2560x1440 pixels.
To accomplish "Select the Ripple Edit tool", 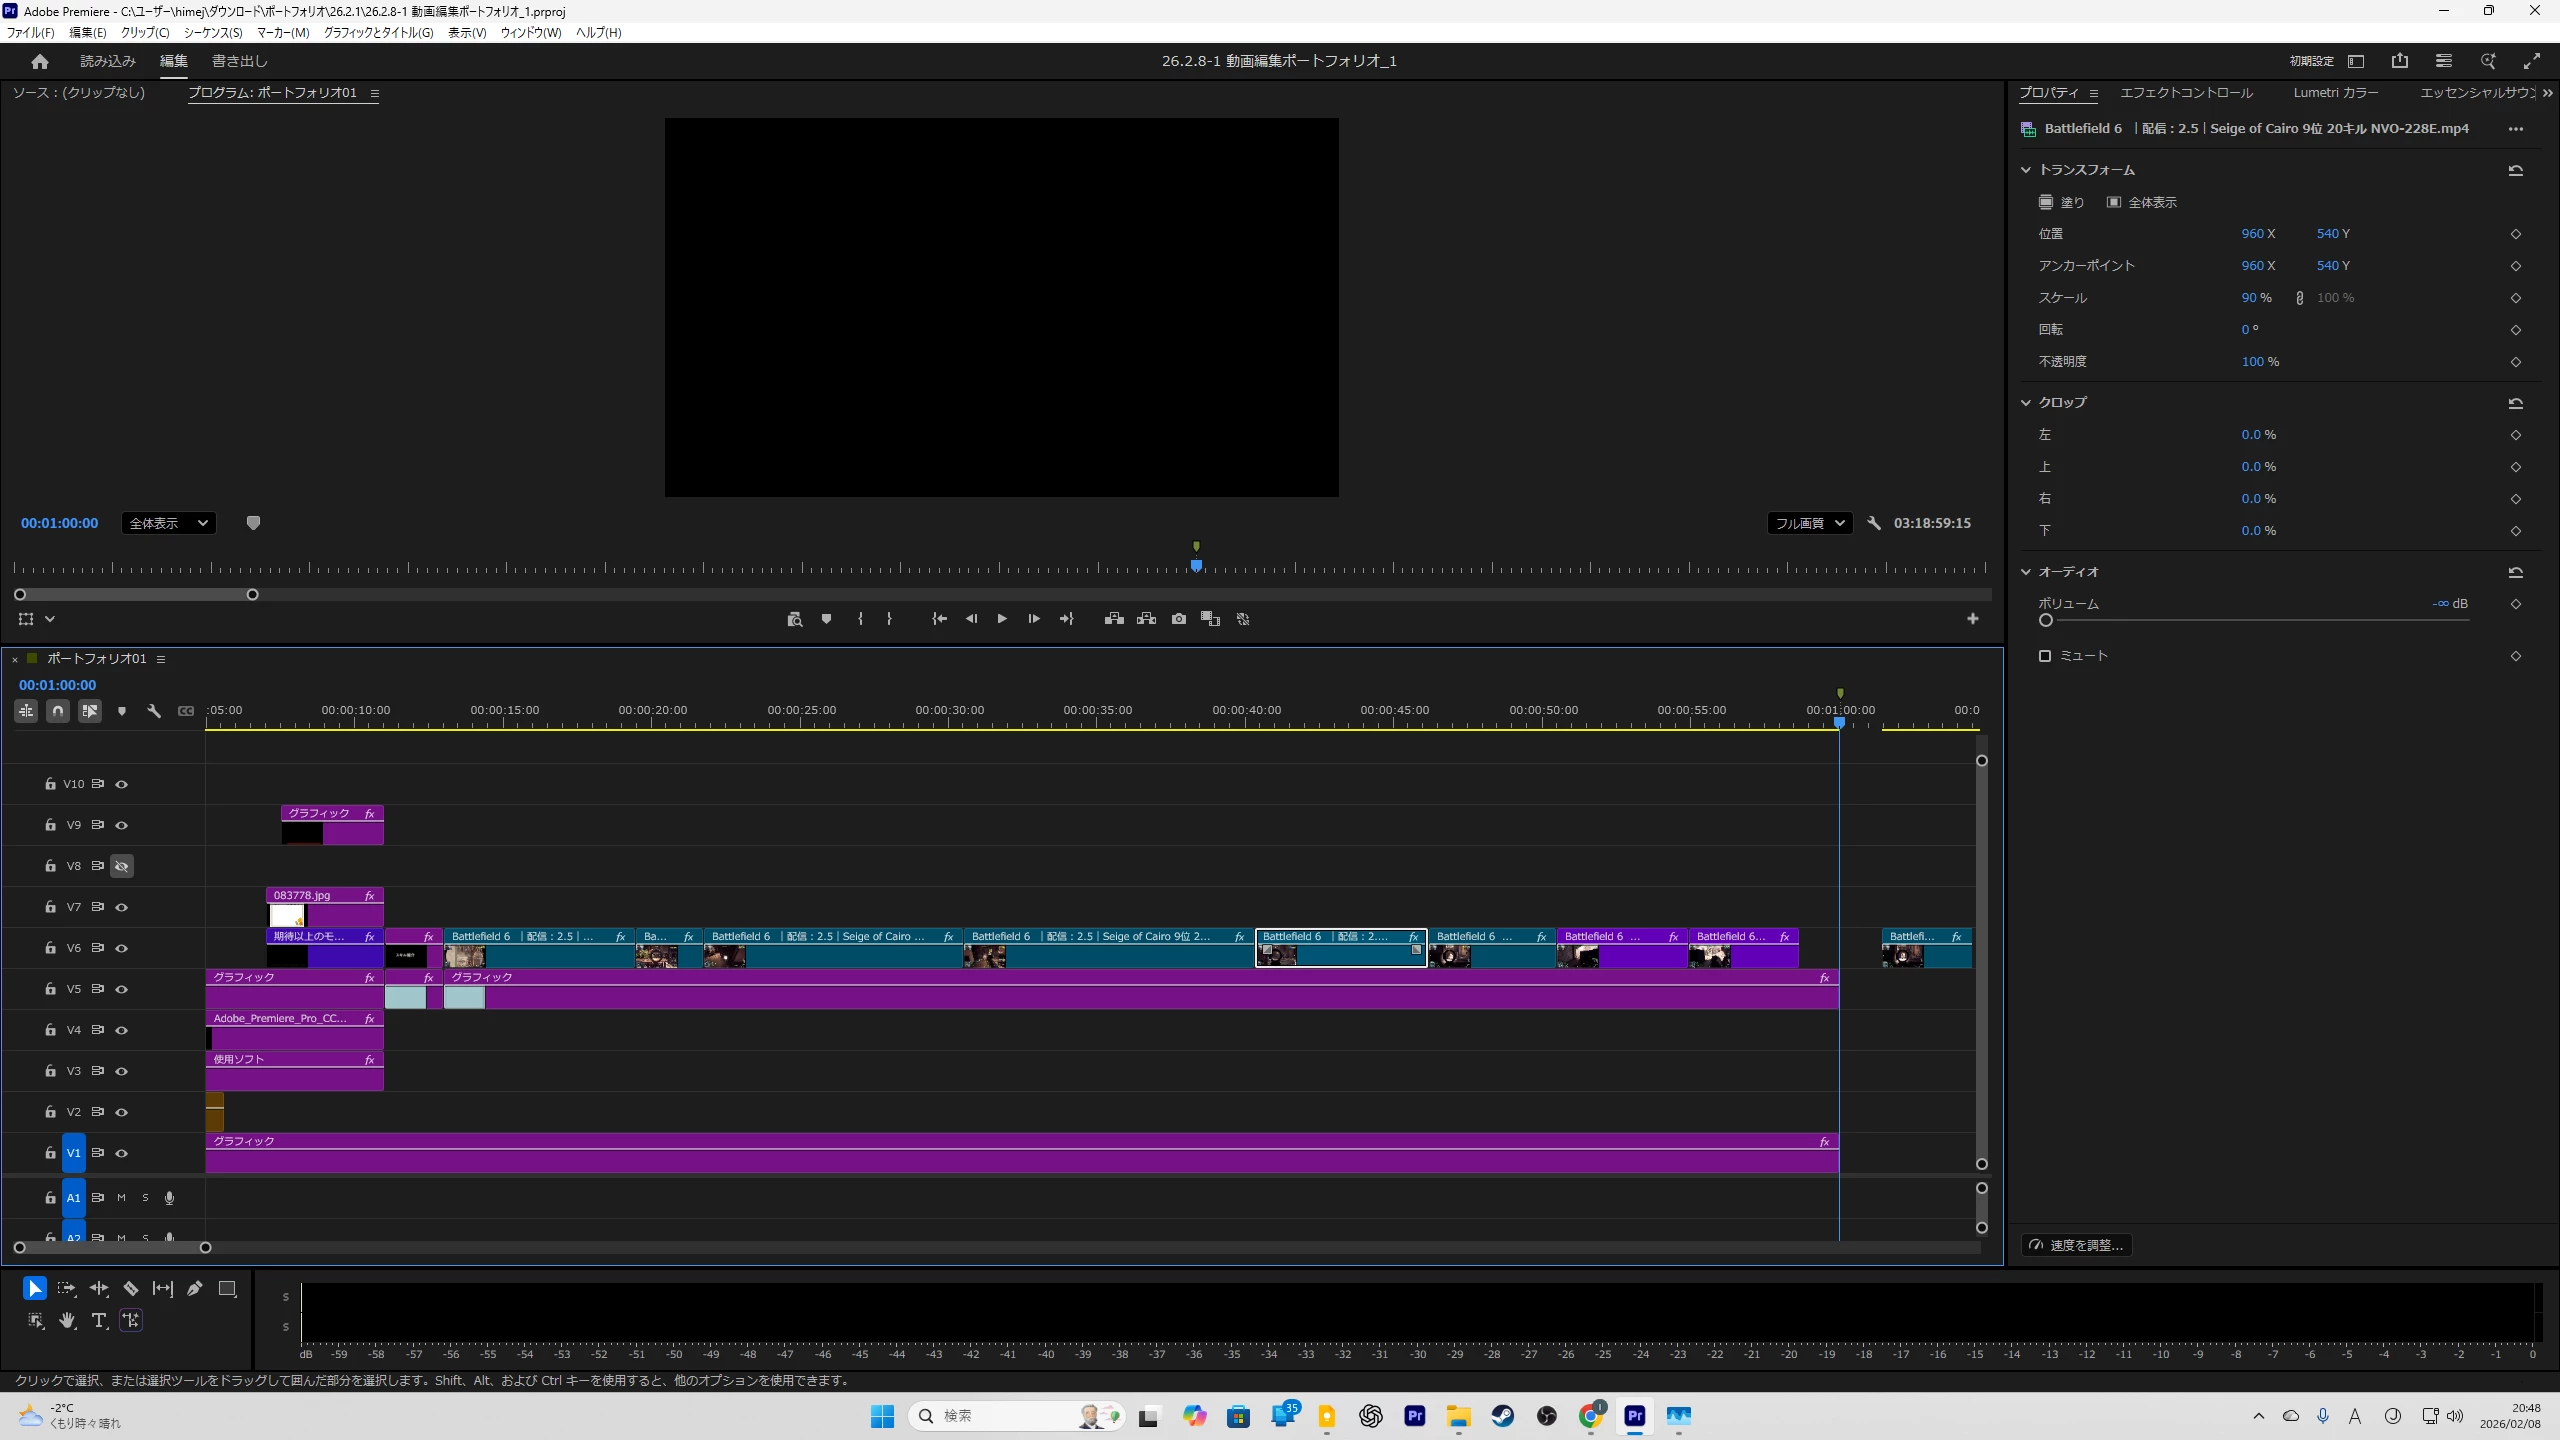I will click(x=99, y=1288).
